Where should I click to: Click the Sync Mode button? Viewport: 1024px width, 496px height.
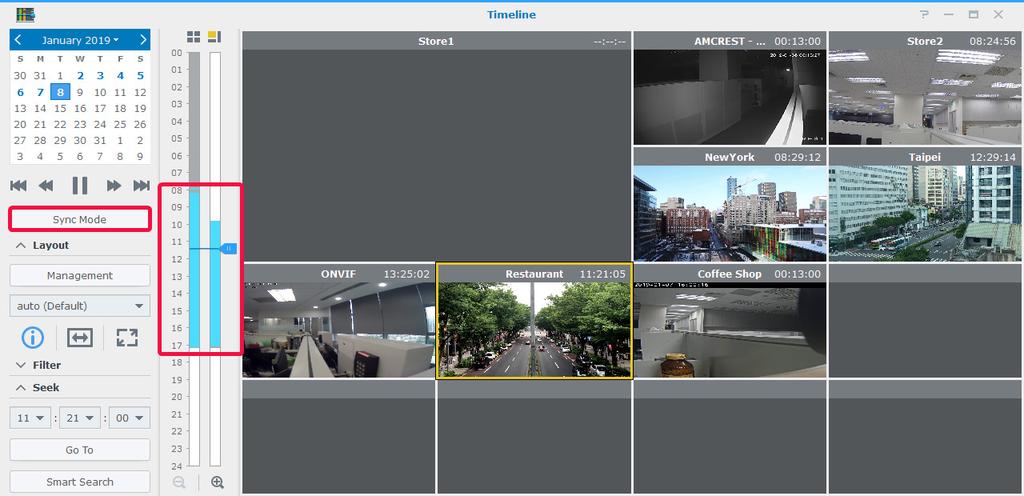80,219
